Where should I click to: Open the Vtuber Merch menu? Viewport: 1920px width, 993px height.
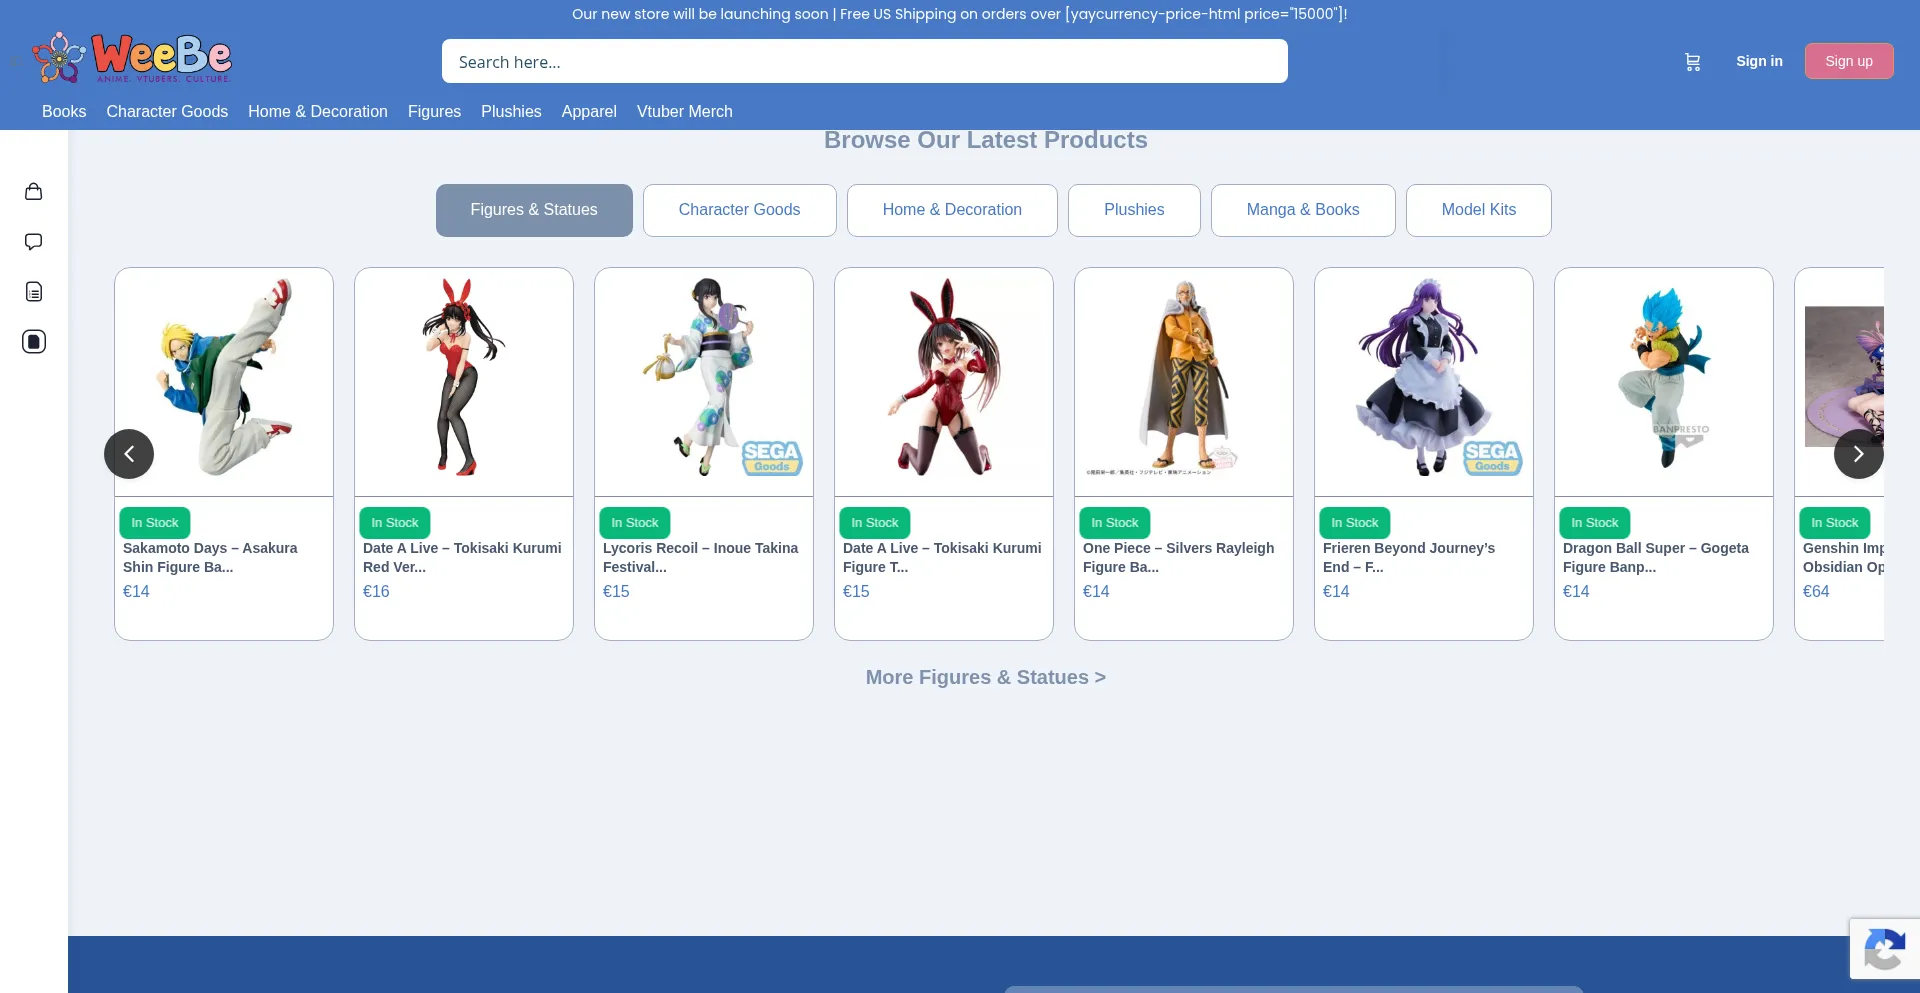click(x=685, y=111)
